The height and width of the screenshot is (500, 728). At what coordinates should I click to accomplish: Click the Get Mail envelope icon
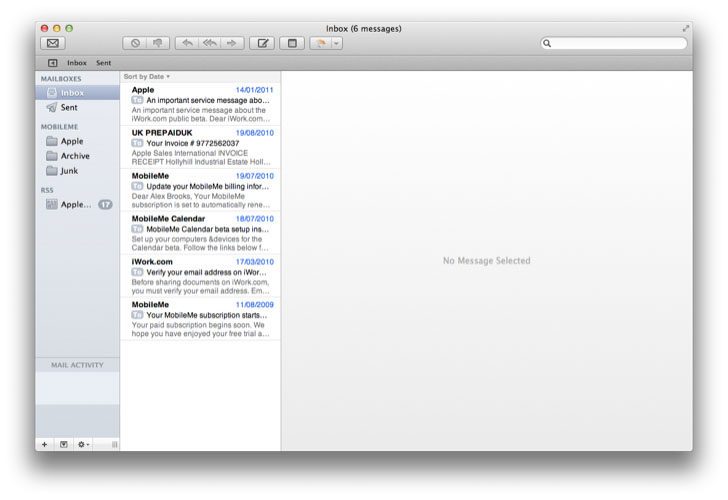pyautogui.click(x=53, y=43)
